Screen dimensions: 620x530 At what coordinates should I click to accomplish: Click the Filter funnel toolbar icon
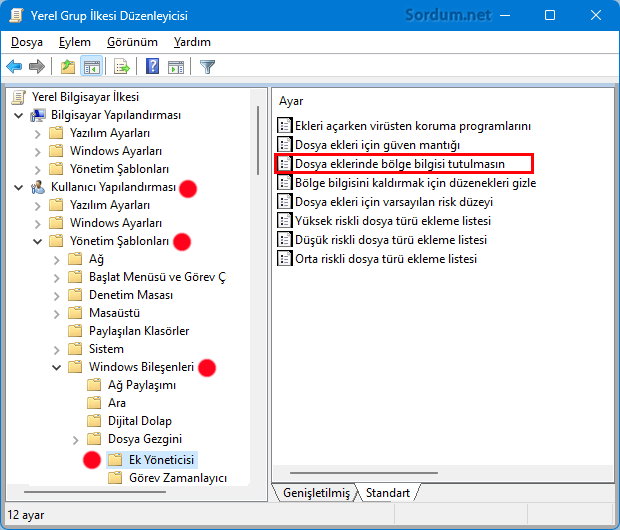(x=207, y=66)
